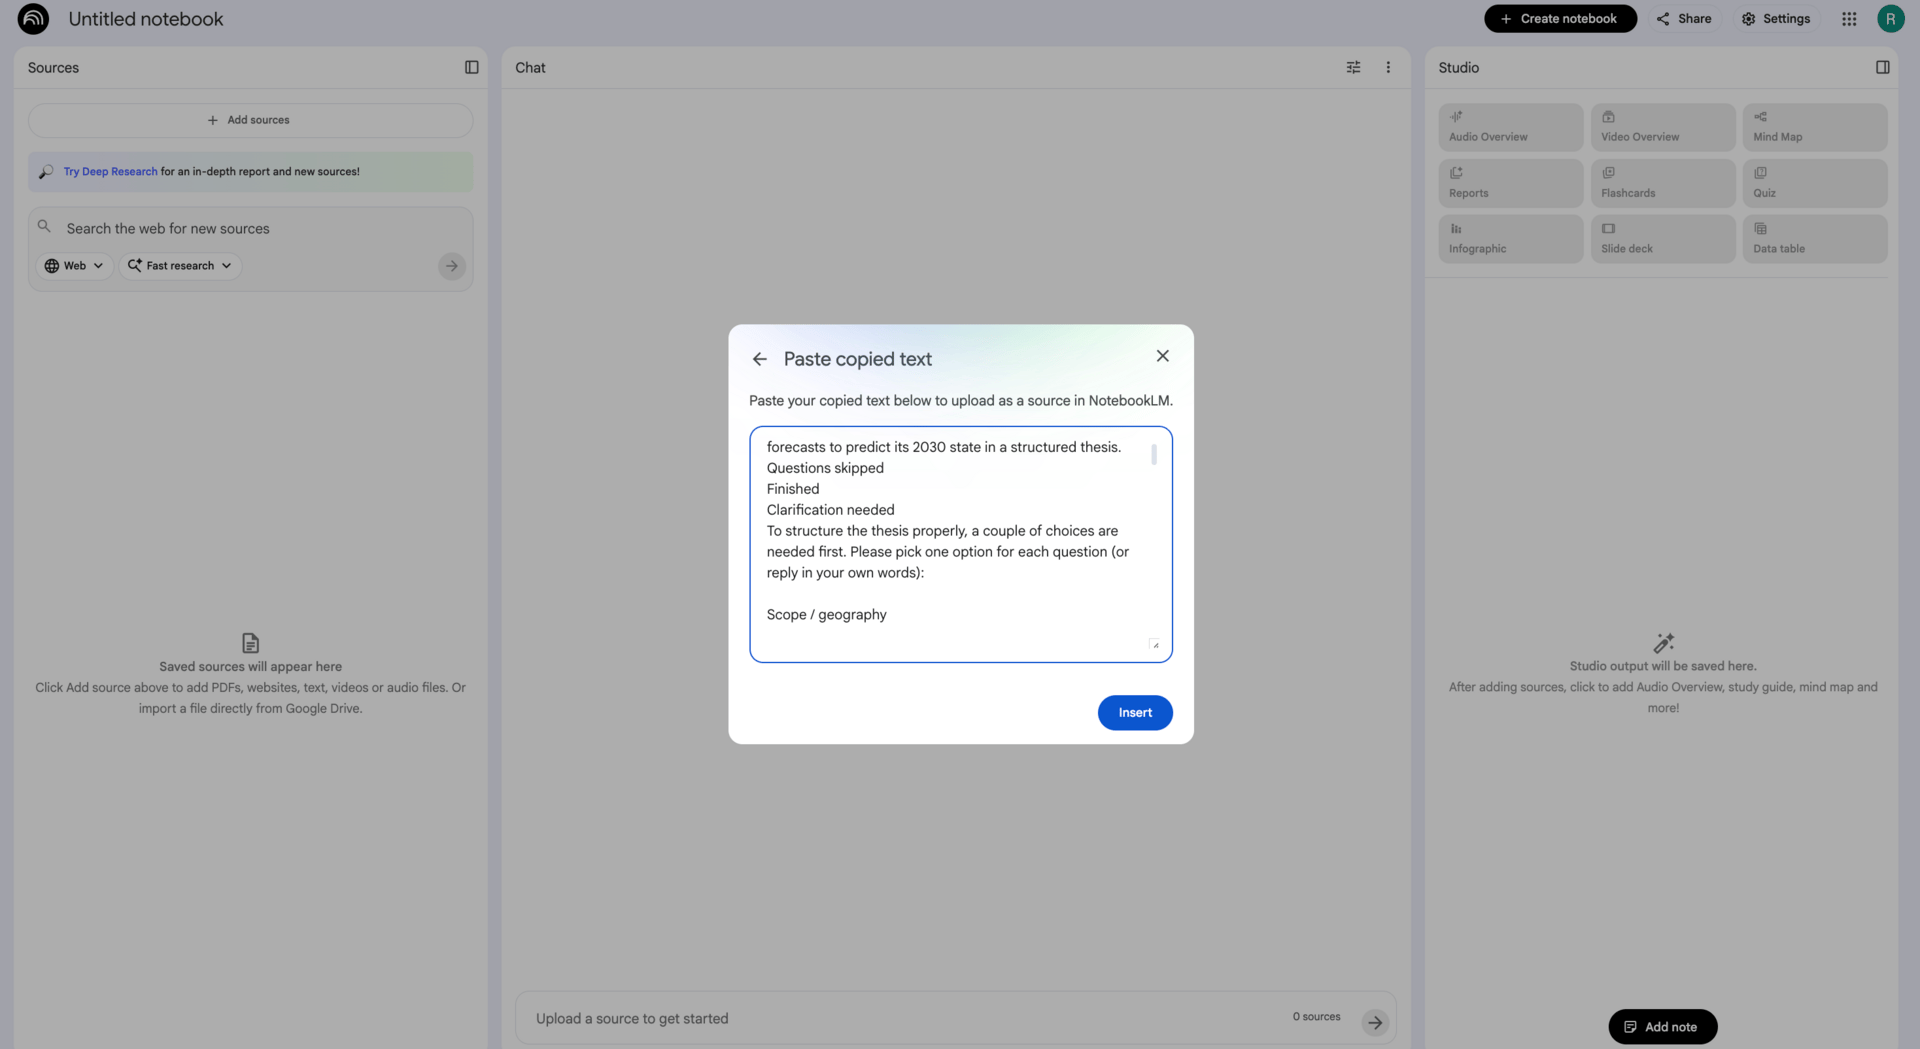Open Settings from the top bar
Viewport: 1920px width, 1049px height.
[1776, 18]
